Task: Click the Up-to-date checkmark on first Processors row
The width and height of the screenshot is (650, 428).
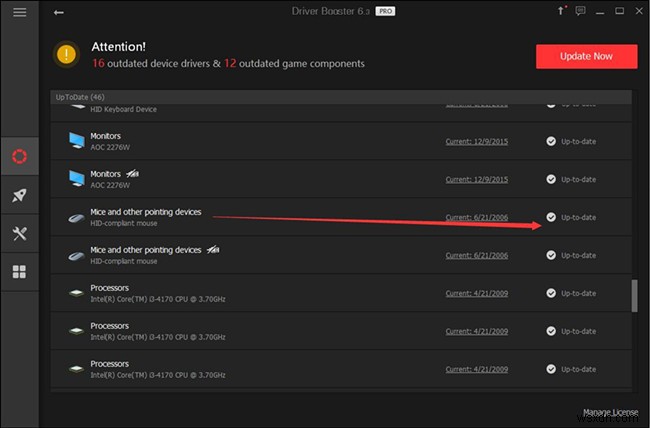Action: [x=551, y=293]
